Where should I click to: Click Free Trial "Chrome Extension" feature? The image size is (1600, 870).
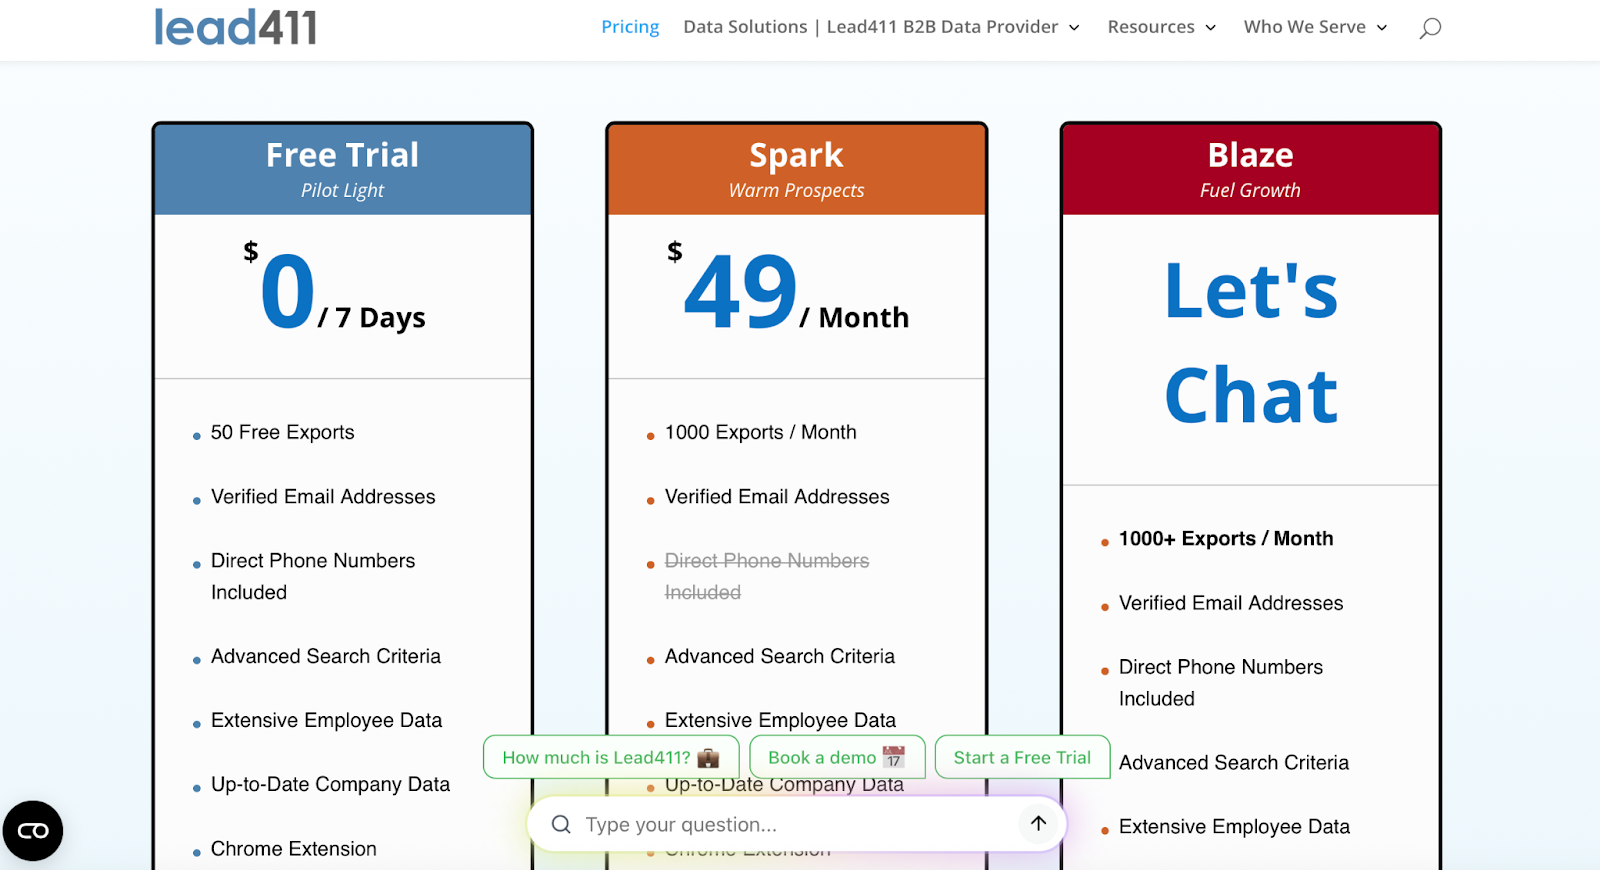point(294,848)
